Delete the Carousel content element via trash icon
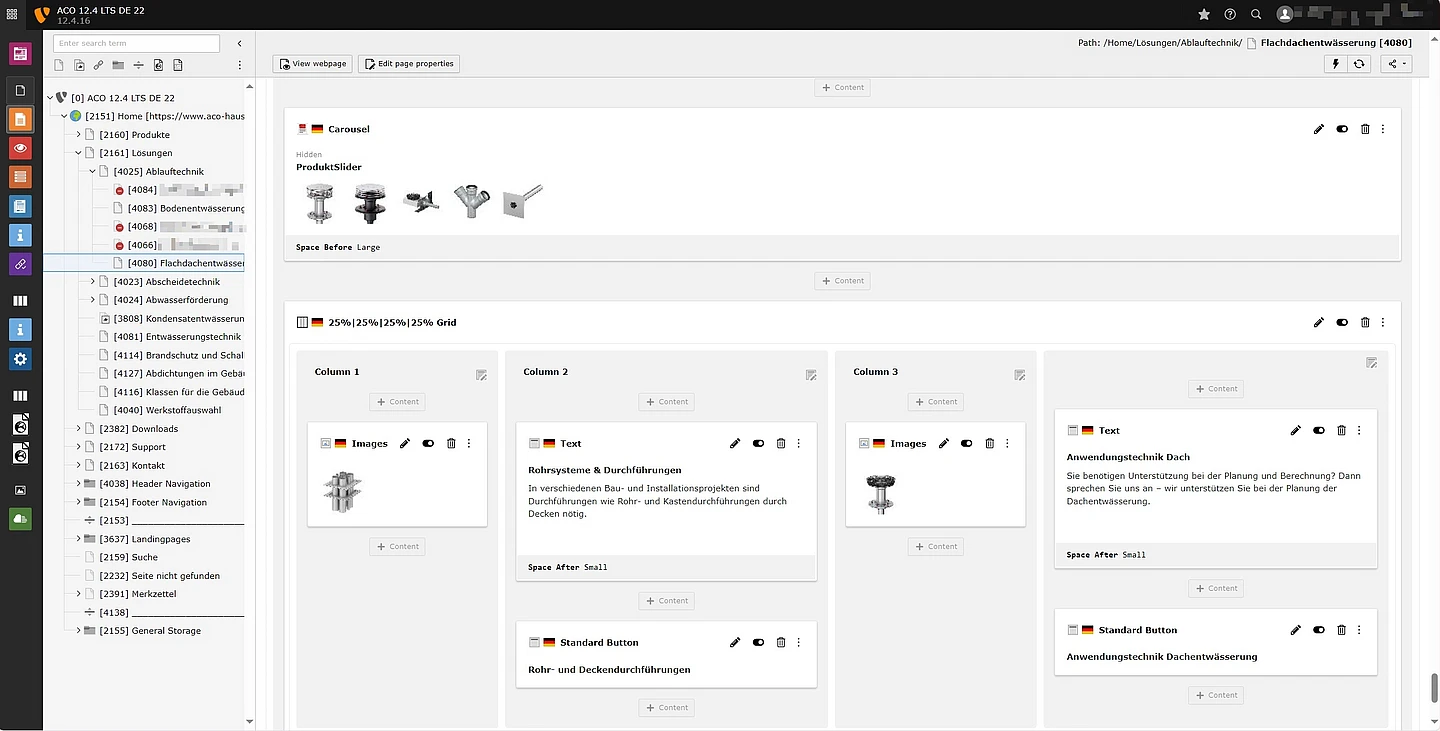The image size is (1440, 731). (1365, 129)
